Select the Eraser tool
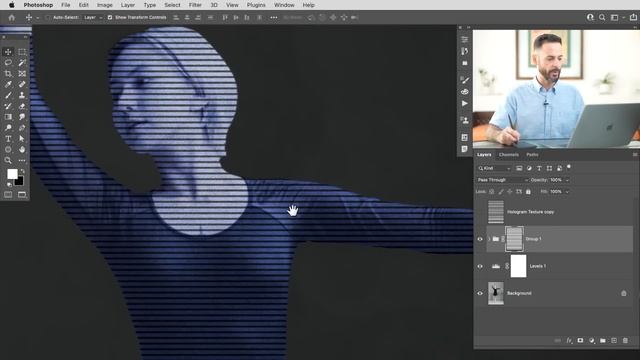The width and height of the screenshot is (640, 360). pos(22,106)
